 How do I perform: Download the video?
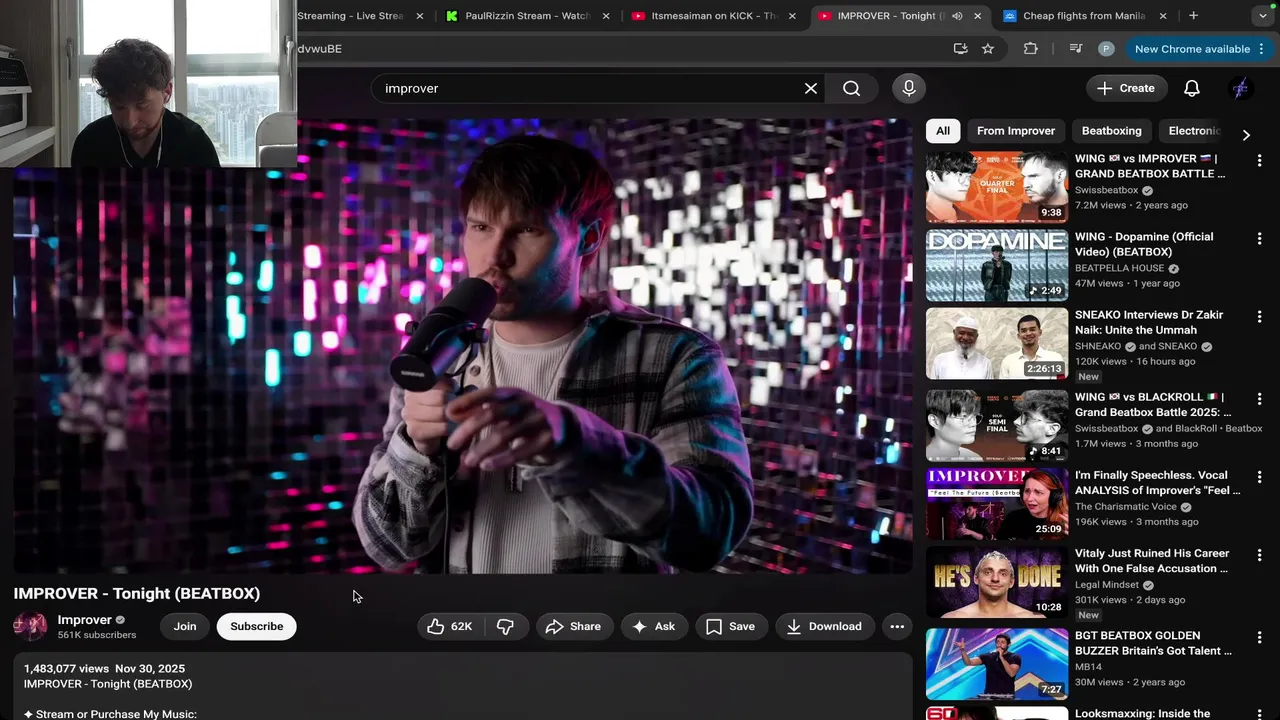click(824, 626)
